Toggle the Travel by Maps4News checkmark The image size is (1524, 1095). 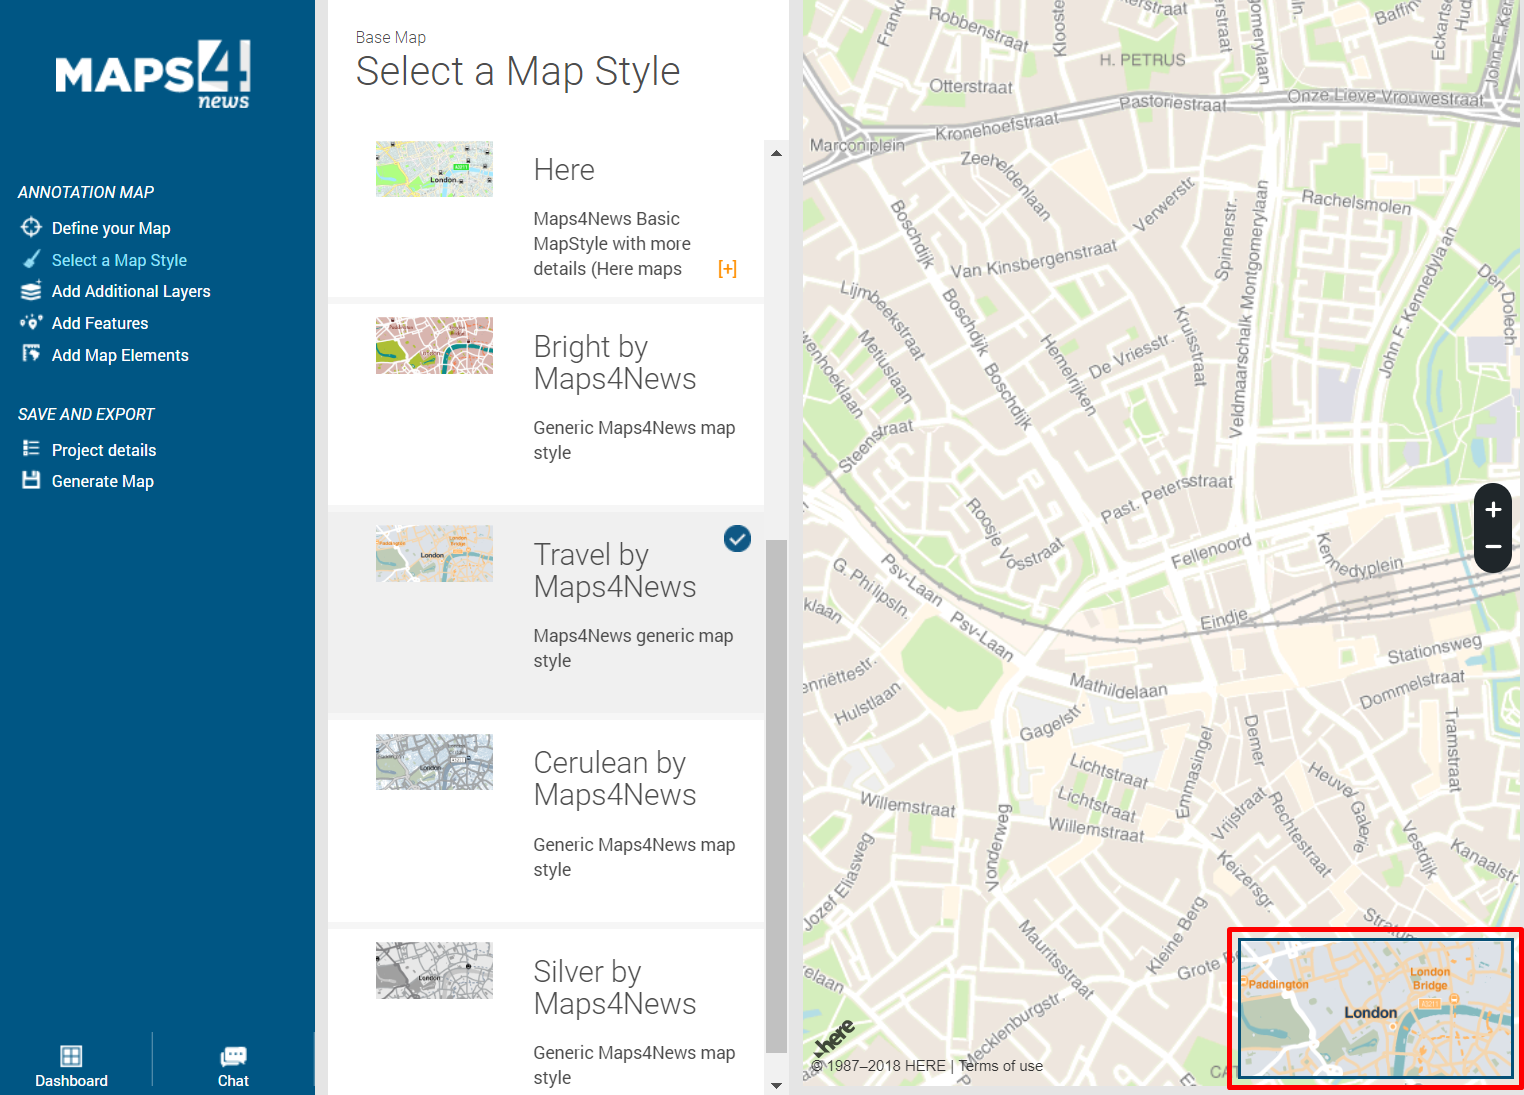coord(737,539)
